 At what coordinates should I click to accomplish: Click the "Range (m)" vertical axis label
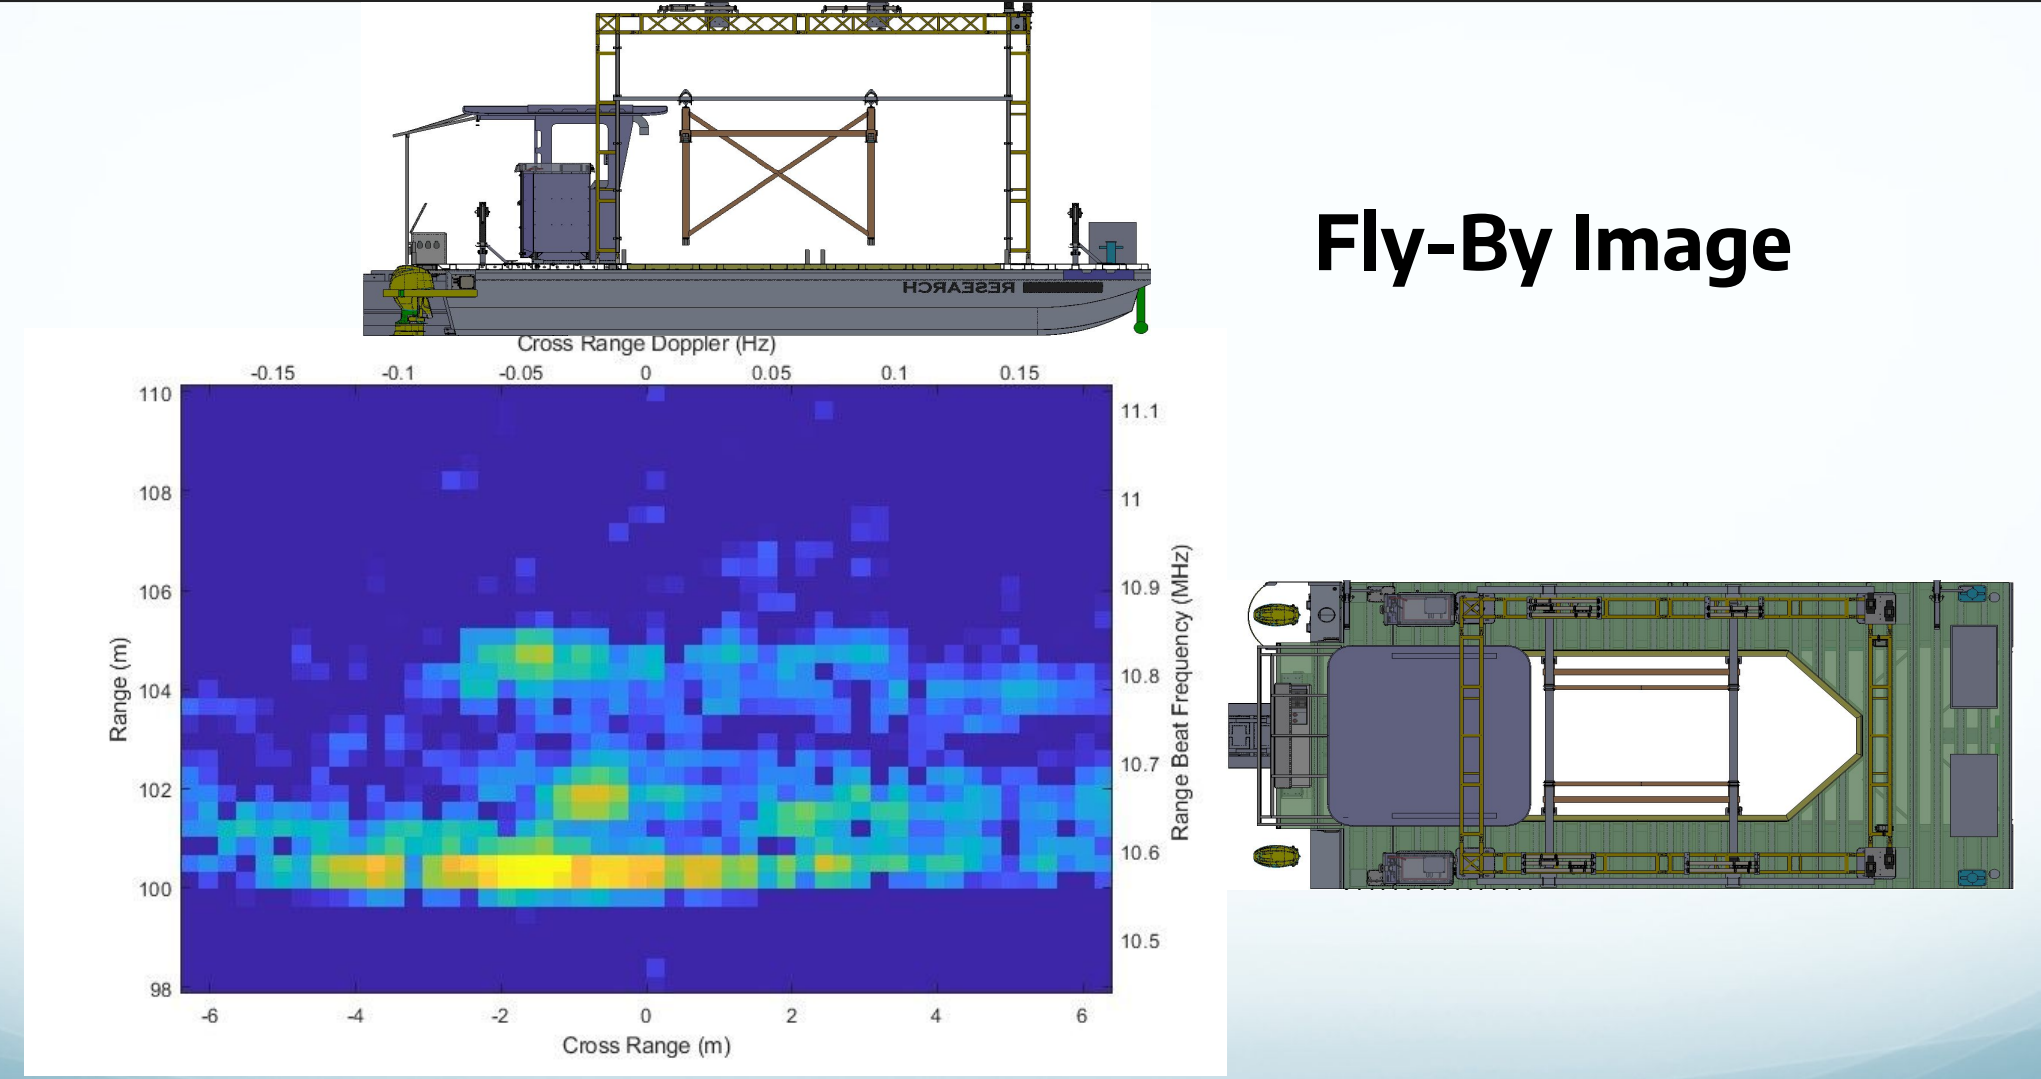coord(118,690)
